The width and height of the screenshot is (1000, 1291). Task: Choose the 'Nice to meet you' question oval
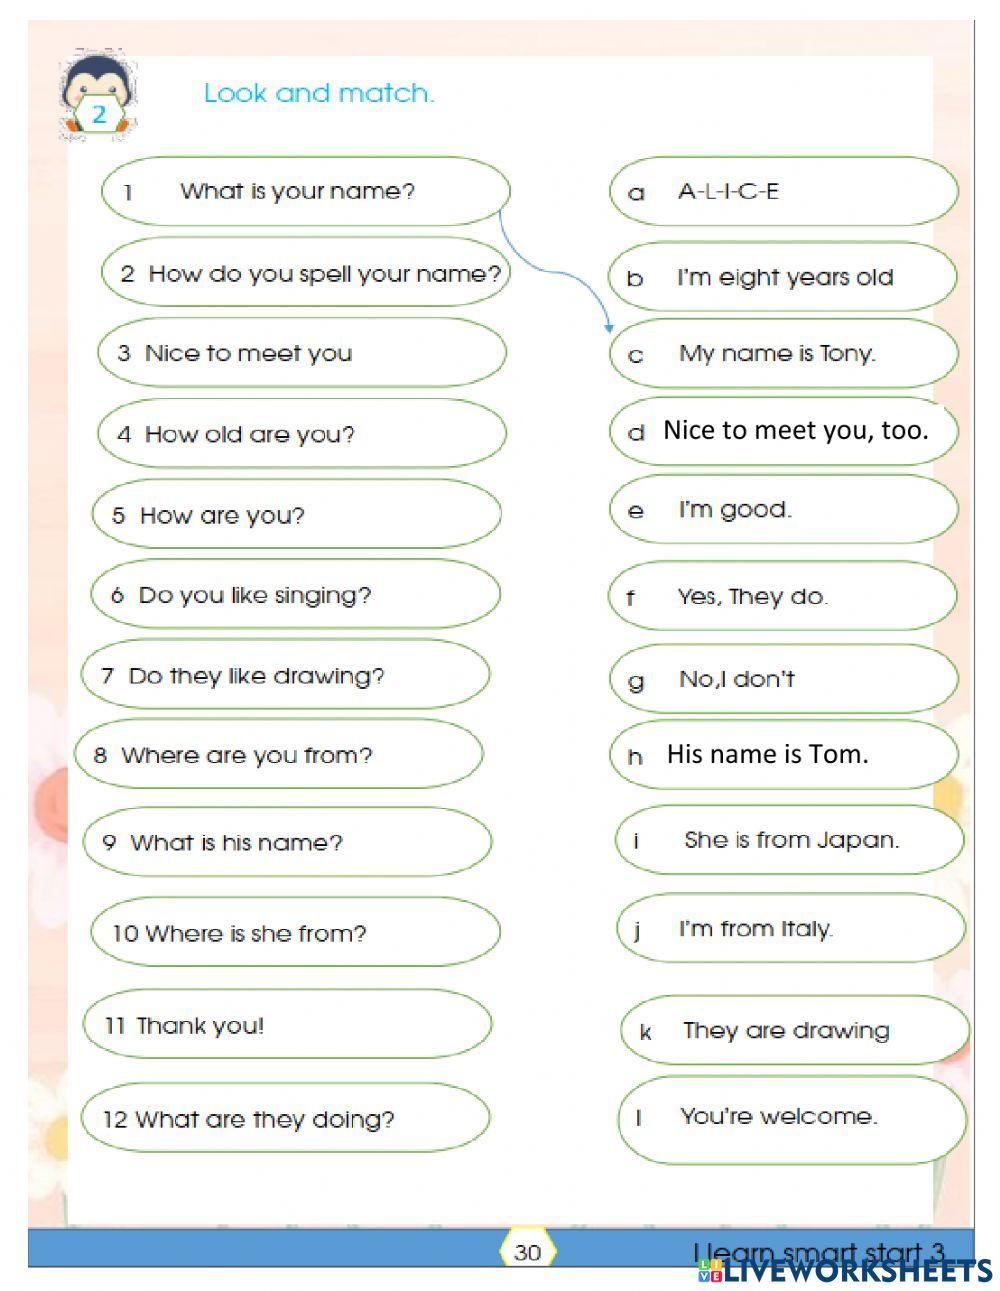tap(302, 353)
